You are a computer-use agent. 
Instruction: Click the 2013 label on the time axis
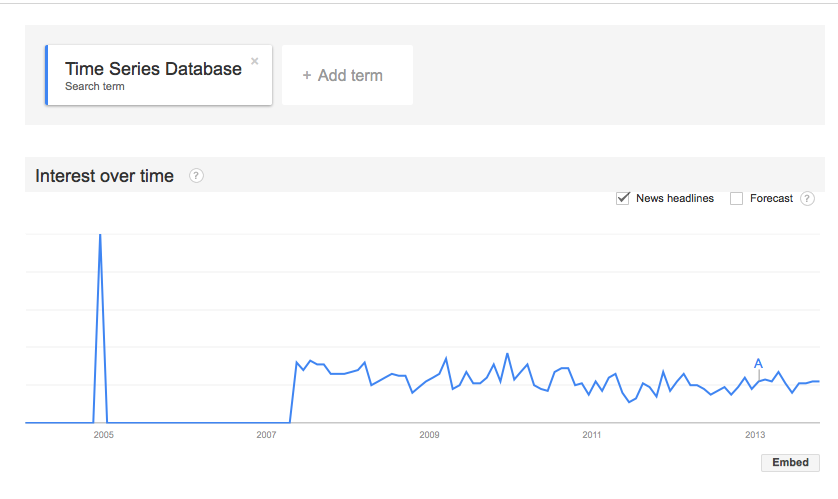click(755, 435)
